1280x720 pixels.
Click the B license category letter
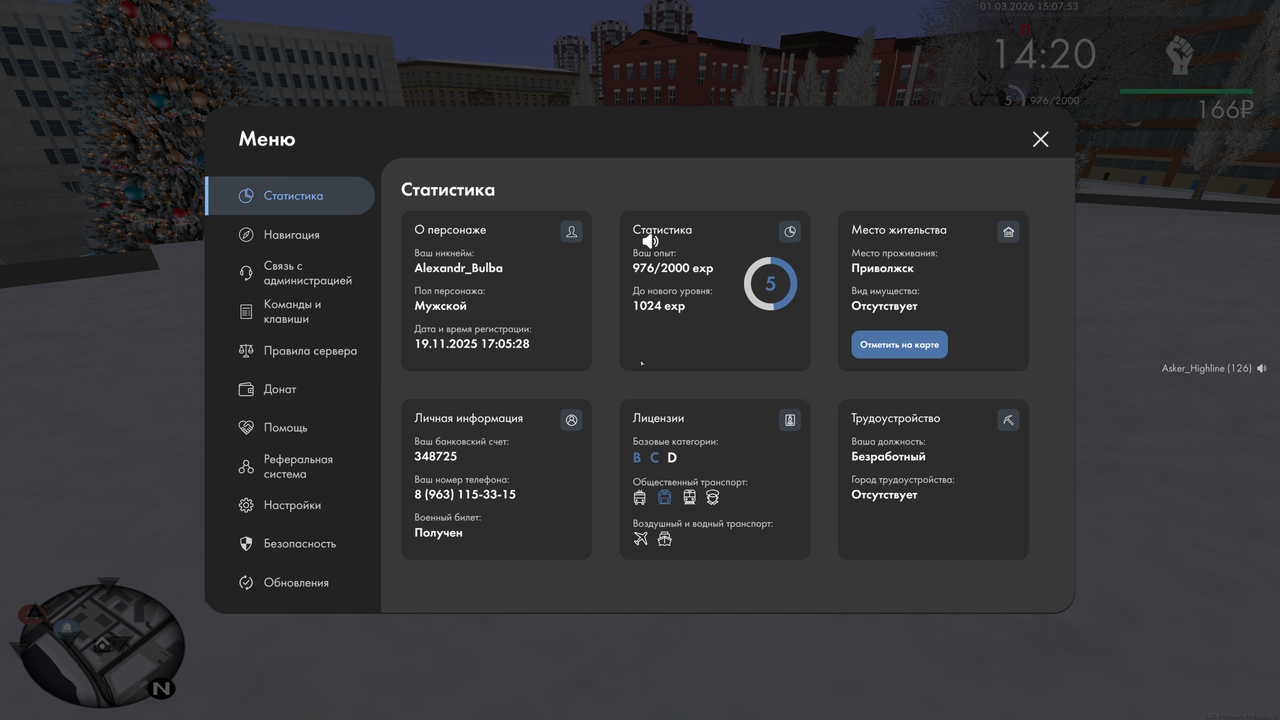click(x=637, y=458)
